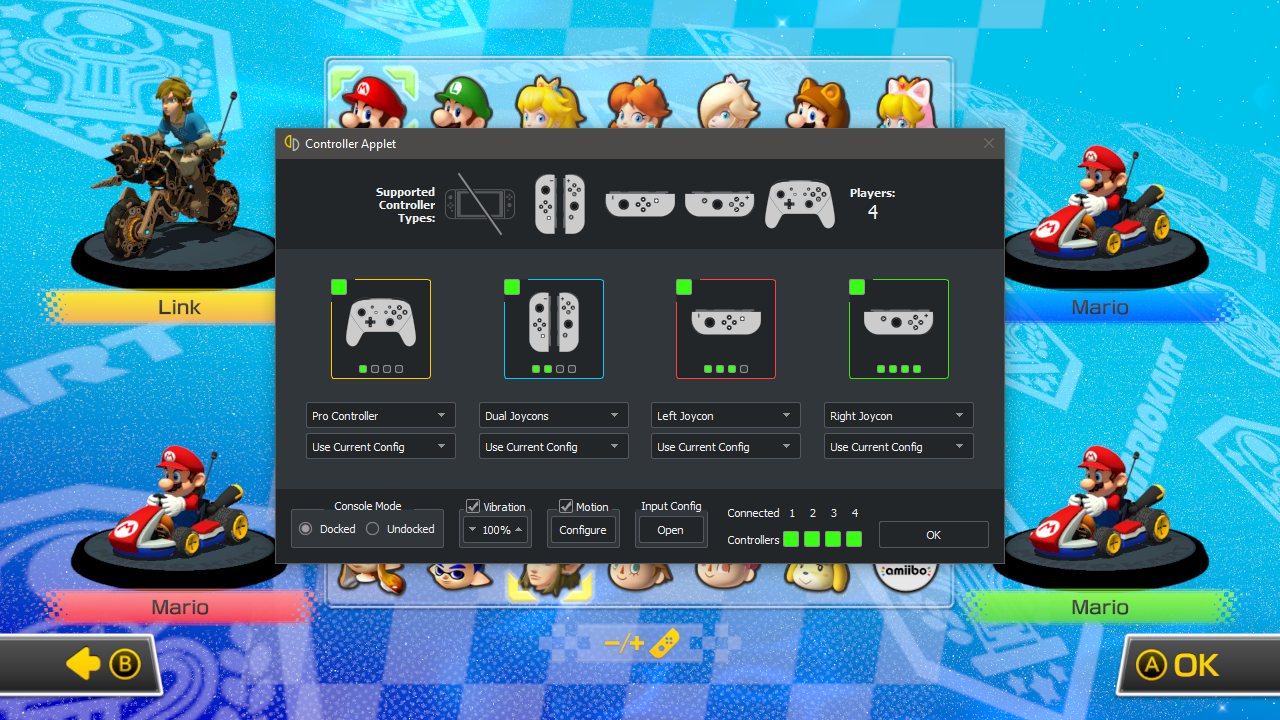Image resolution: width=1280 pixels, height=720 pixels.
Task: Click the Motion Configure button
Action: pyautogui.click(x=583, y=530)
